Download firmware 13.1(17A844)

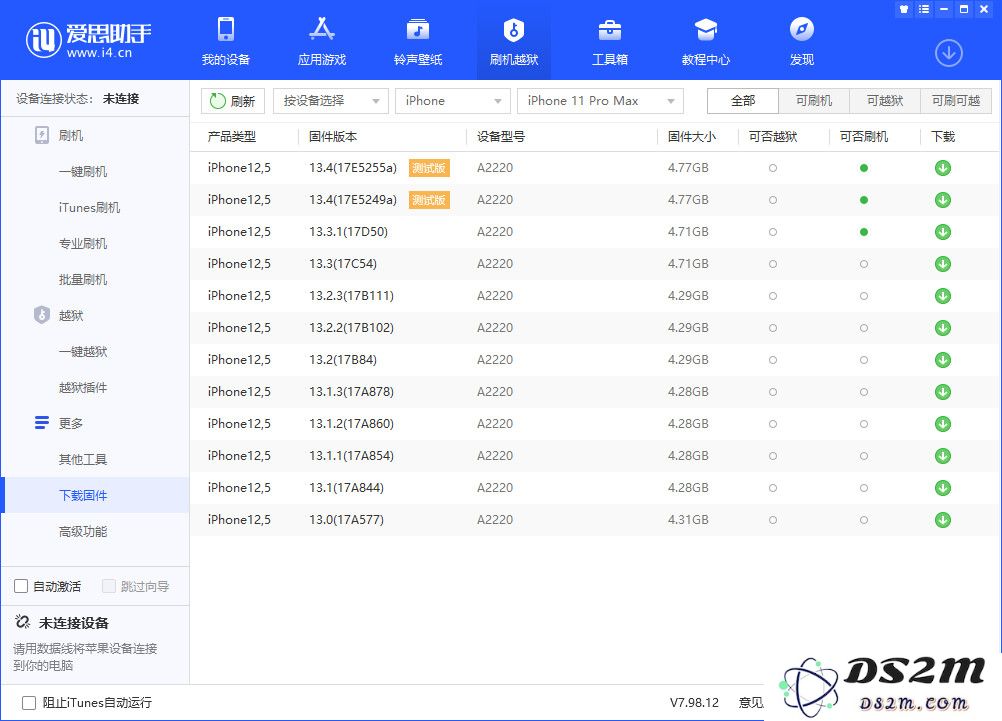pyautogui.click(x=943, y=488)
